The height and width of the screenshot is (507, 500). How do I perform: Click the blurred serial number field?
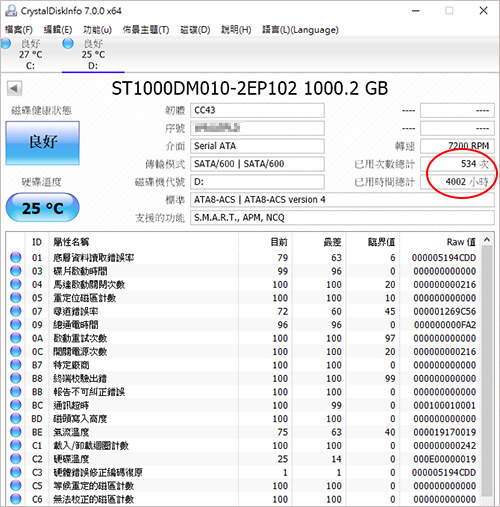pyautogui.click(x=257, y=128)
